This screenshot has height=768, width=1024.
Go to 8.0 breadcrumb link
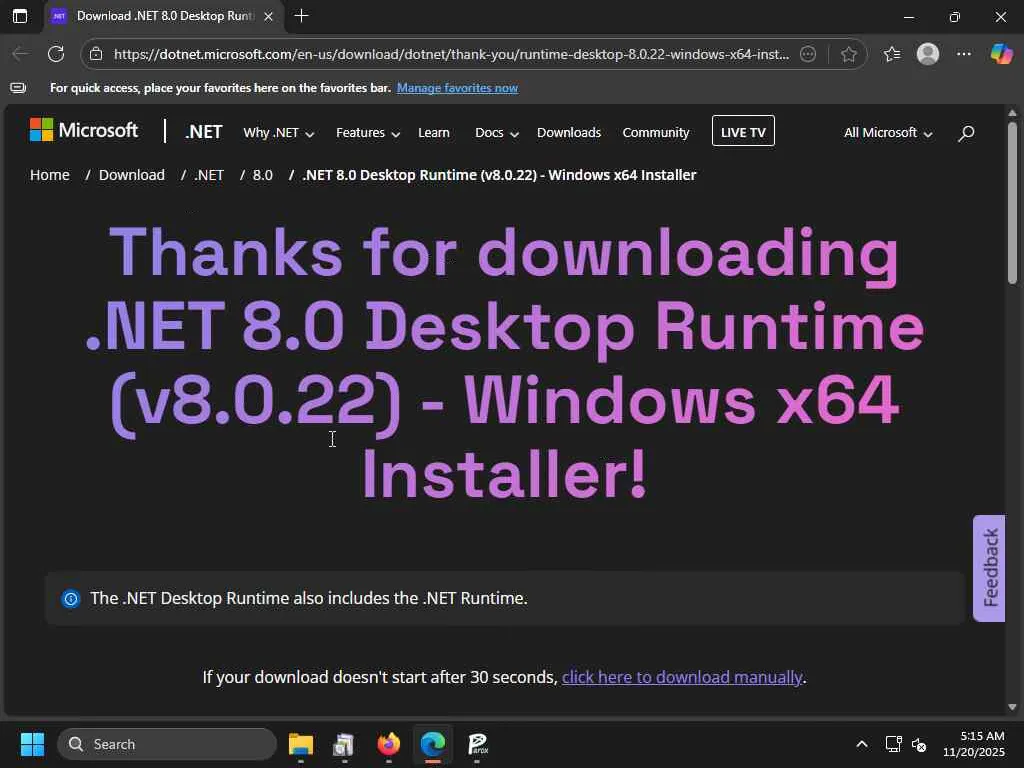click(x=263, y=175)
